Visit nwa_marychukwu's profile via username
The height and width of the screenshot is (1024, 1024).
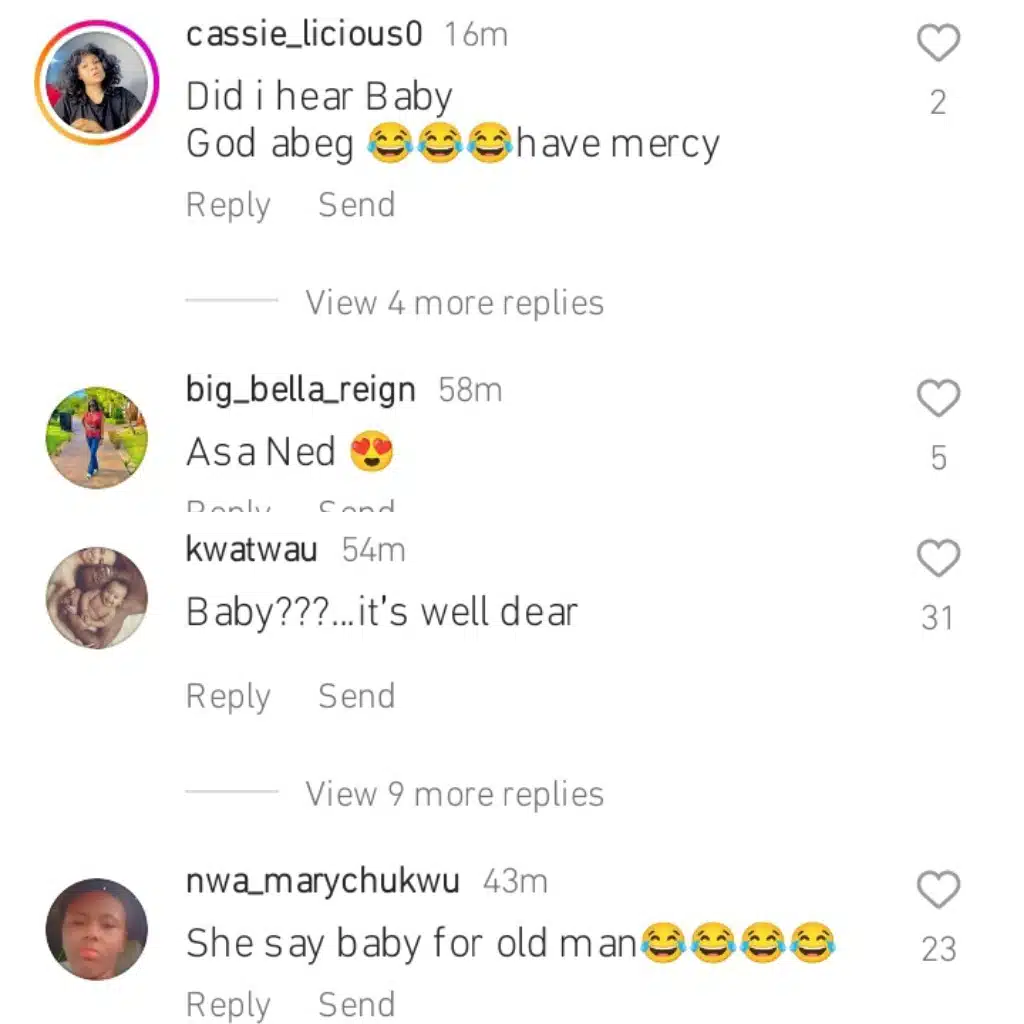[x=322, y=882]
